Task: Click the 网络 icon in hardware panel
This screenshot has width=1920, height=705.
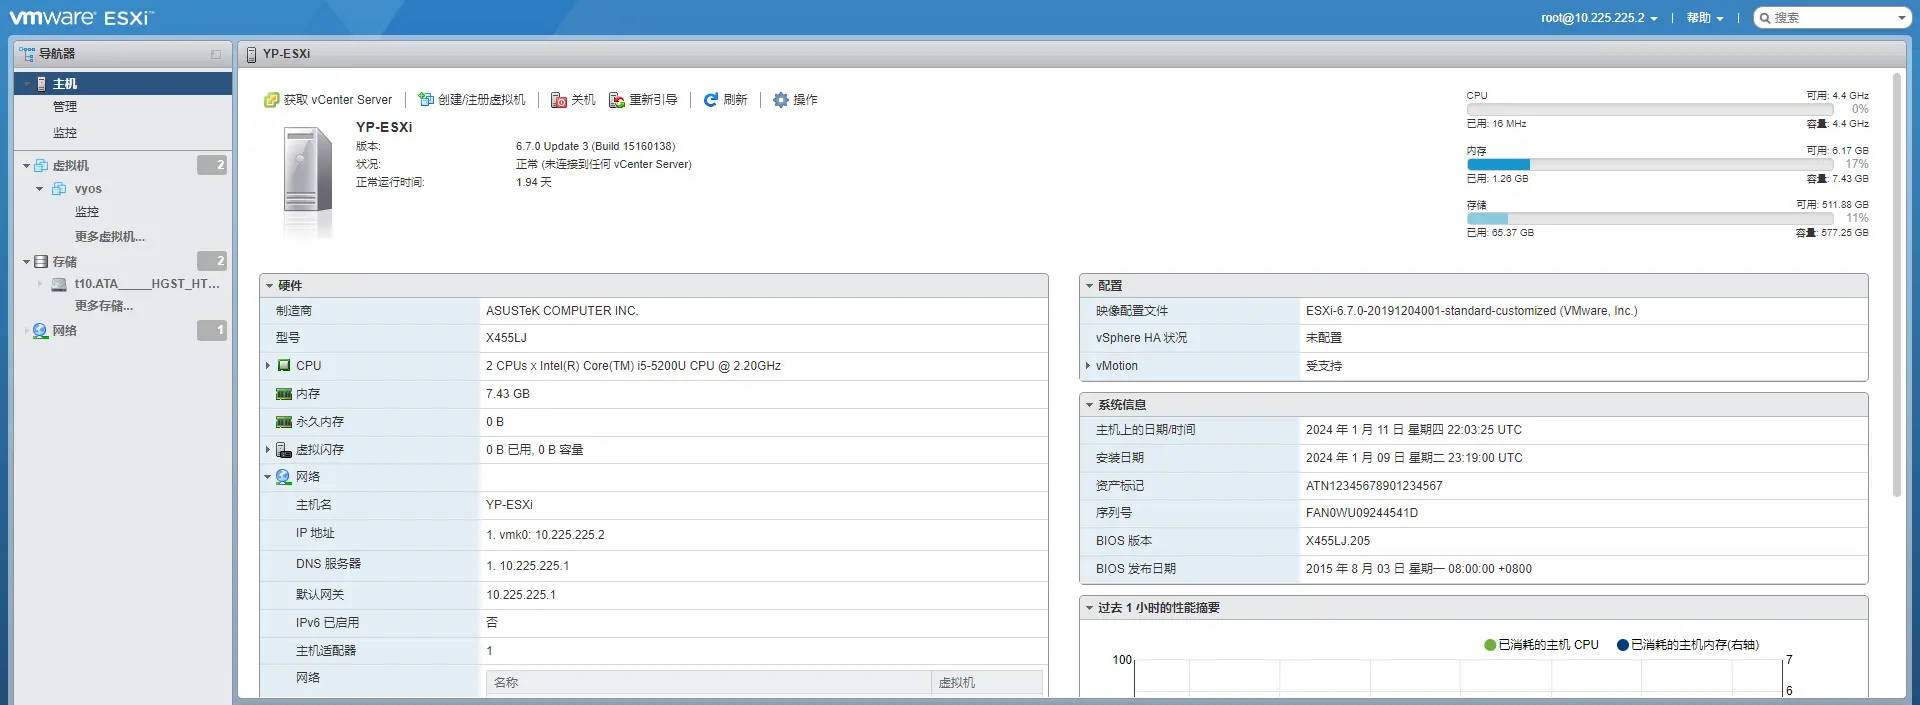Action: coord(284,477)
